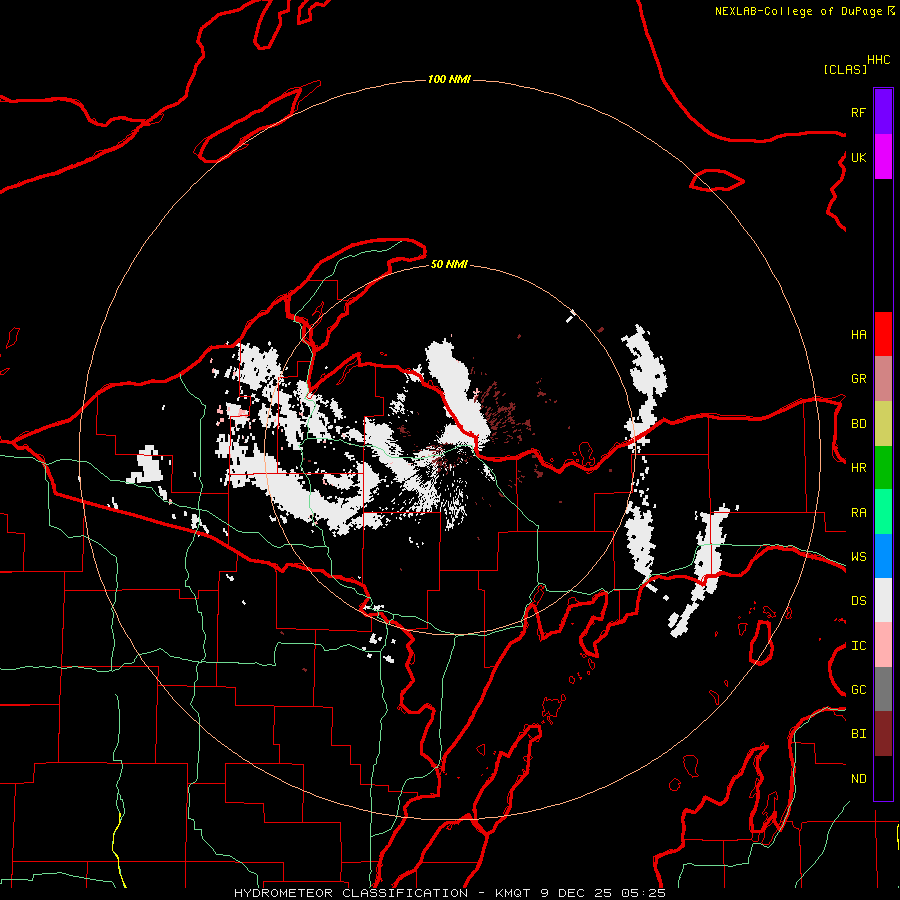This screenshot has width=900, height=900.
Task: Click the UK magenta legend swatch
Action: pos(883,157)
